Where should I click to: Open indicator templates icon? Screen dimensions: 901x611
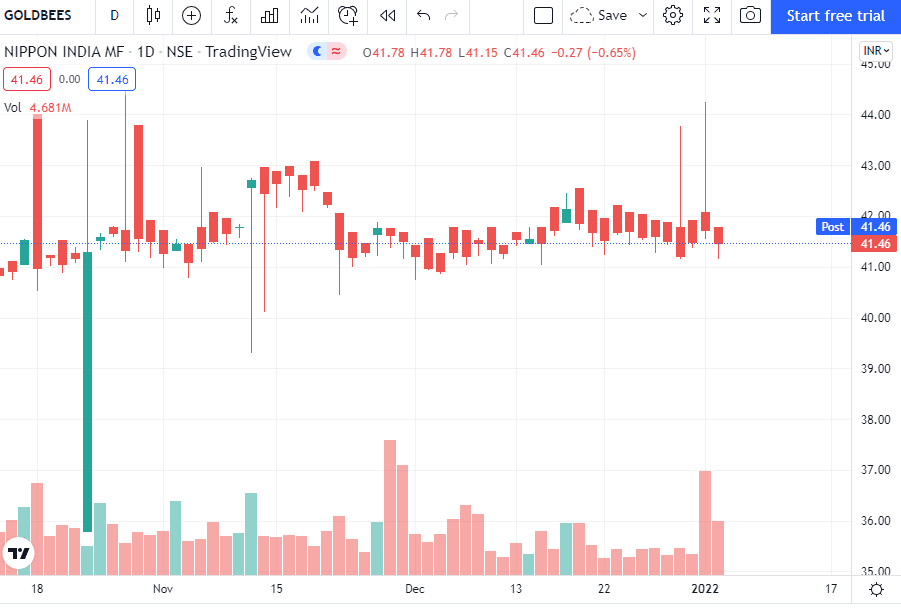(x=309, y=15)
